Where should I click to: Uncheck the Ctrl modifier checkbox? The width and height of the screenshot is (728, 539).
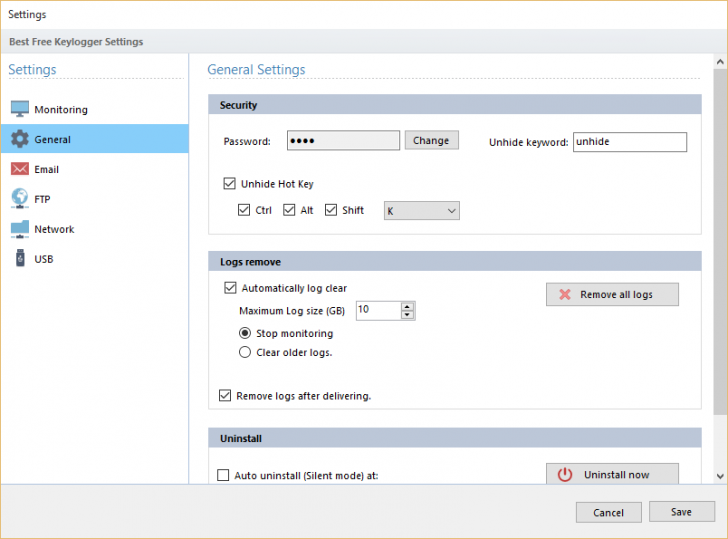pos(244,210)
